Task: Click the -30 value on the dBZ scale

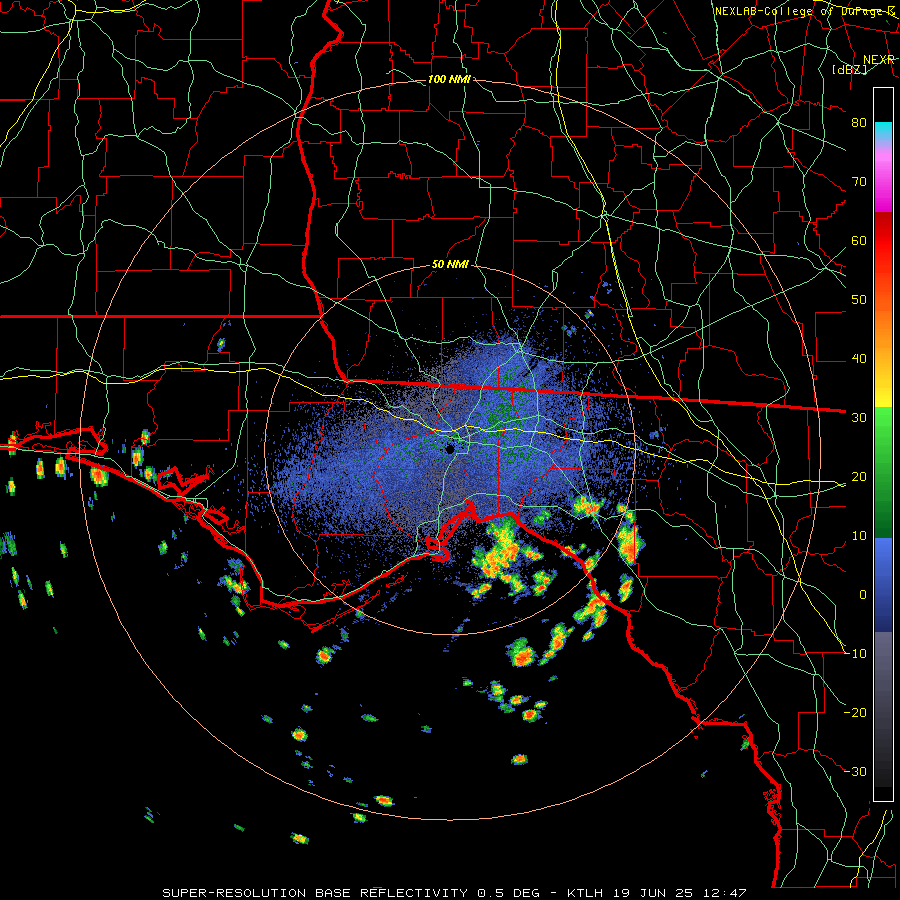Action: click(x=855, y=771)
